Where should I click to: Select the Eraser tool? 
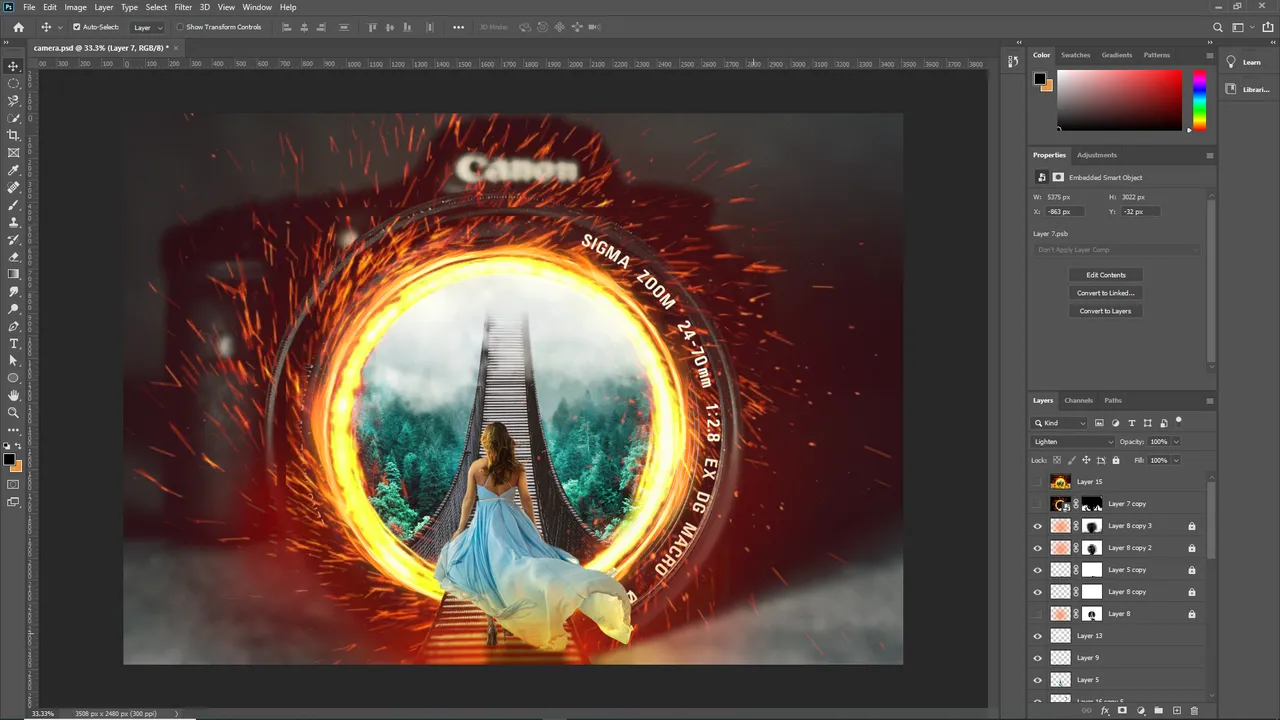(13, 257)
